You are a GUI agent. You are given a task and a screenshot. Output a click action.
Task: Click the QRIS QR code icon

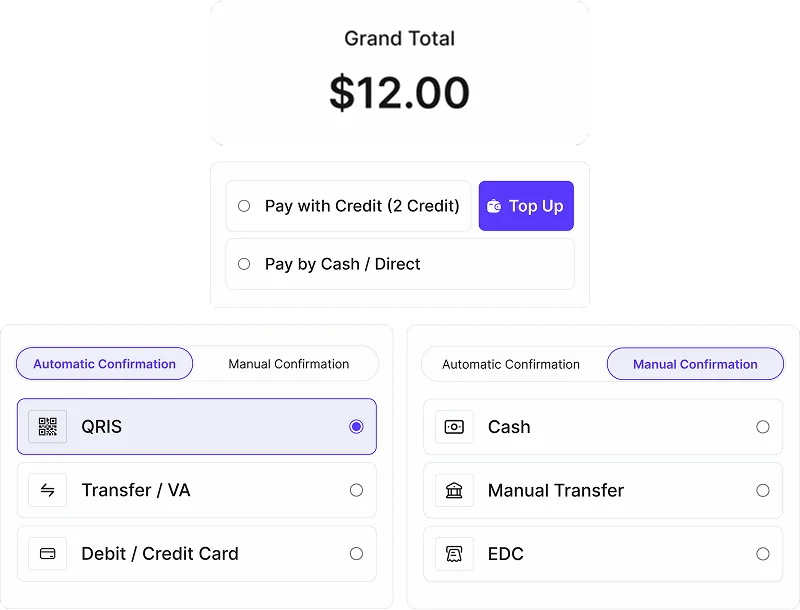pos(47,427)
